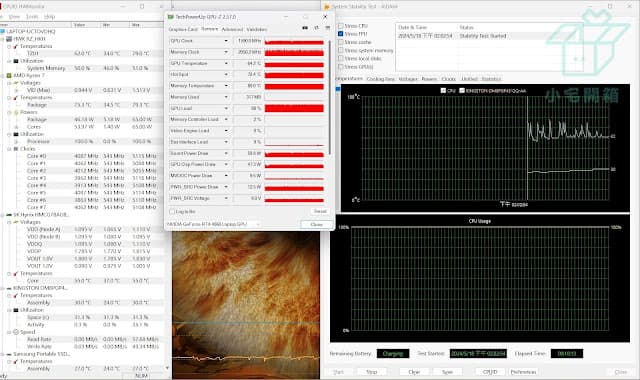This screenshot has height=380, width=640.
Task: Click the Temperatures icon under Samsung Portable SSD
Action: 16,362
